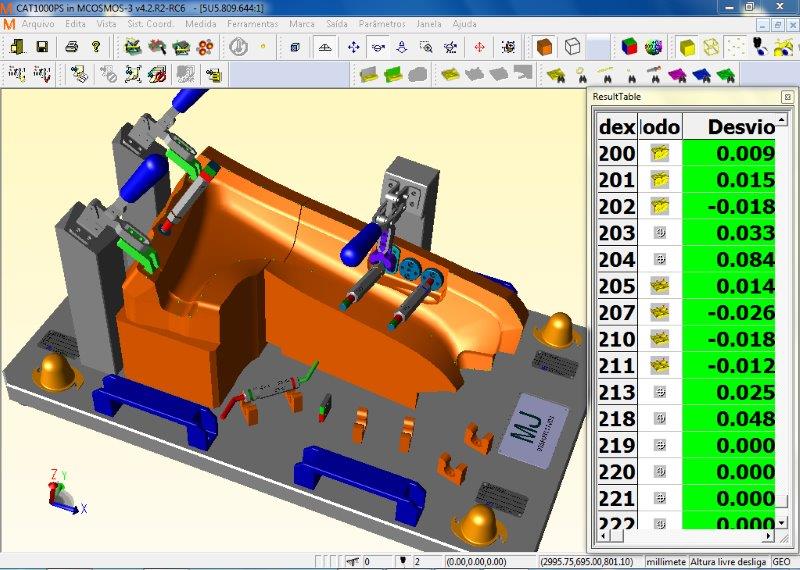Click the magenta surface binoculars icon
The image size is (800, 570).
click(x=678, y=76)
